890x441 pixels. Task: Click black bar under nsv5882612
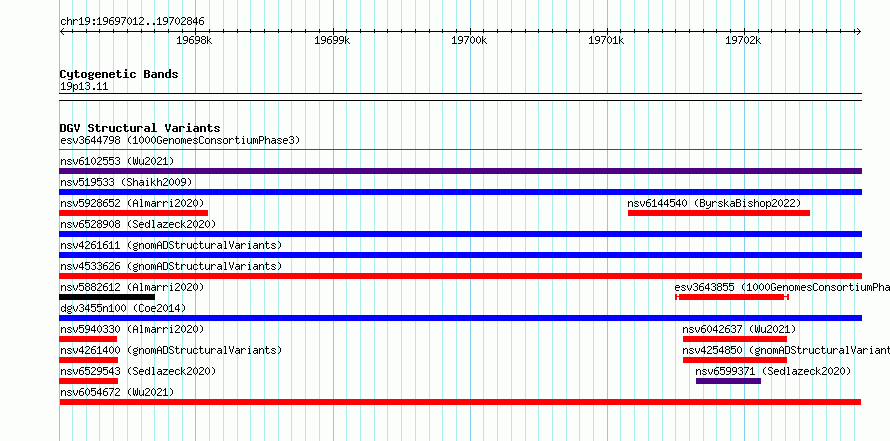[x=107, y=297]
